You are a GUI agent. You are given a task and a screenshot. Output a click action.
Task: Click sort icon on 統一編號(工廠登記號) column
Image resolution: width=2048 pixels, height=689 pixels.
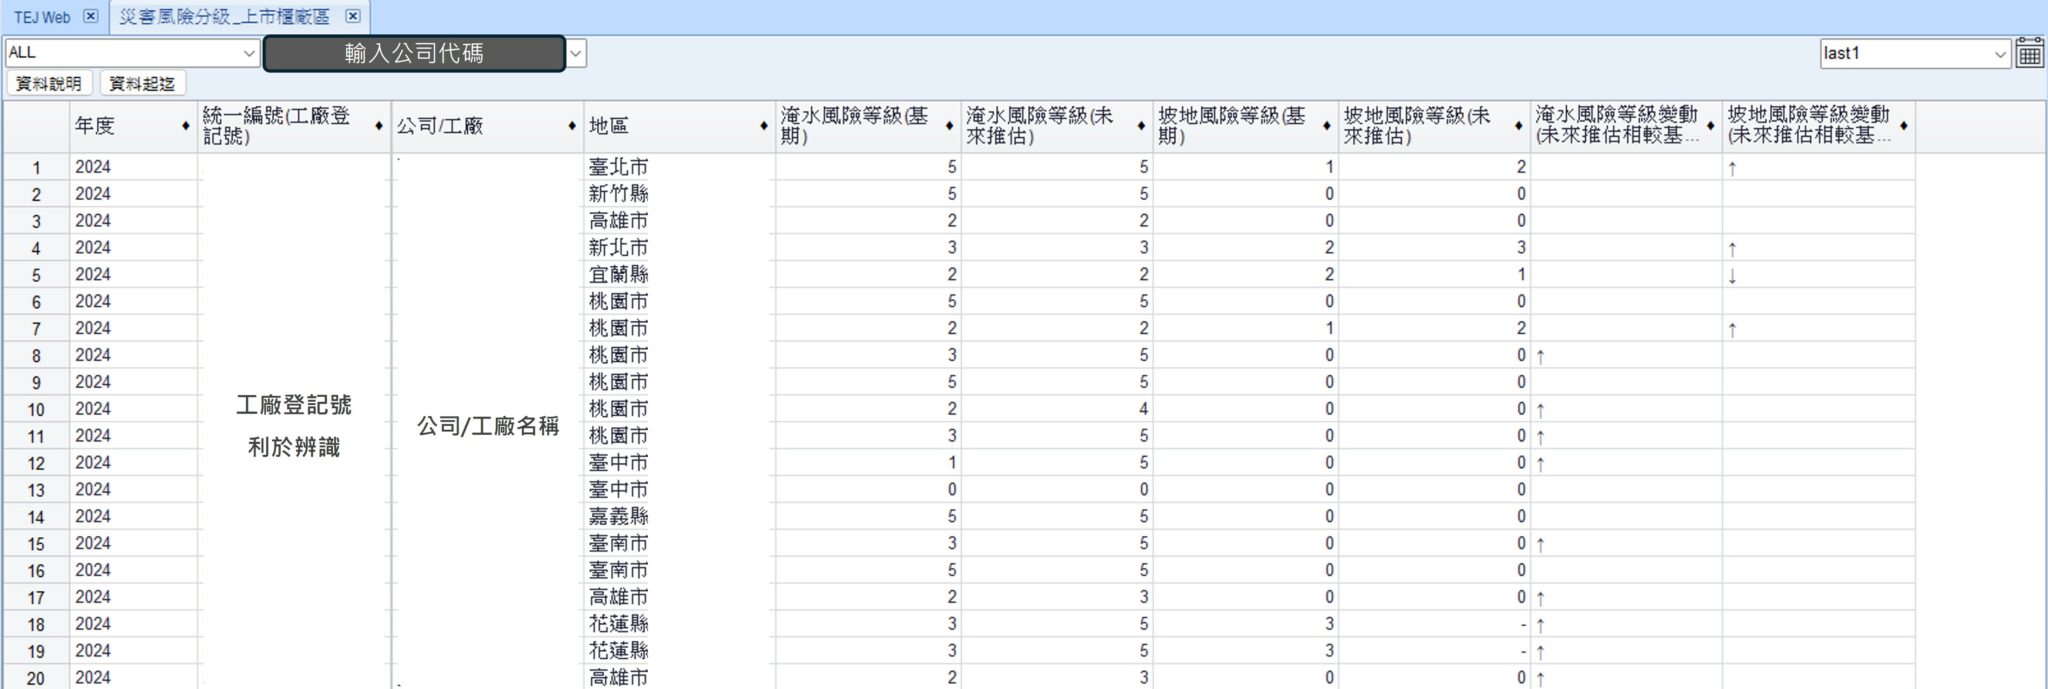click(x=379, y=126)
